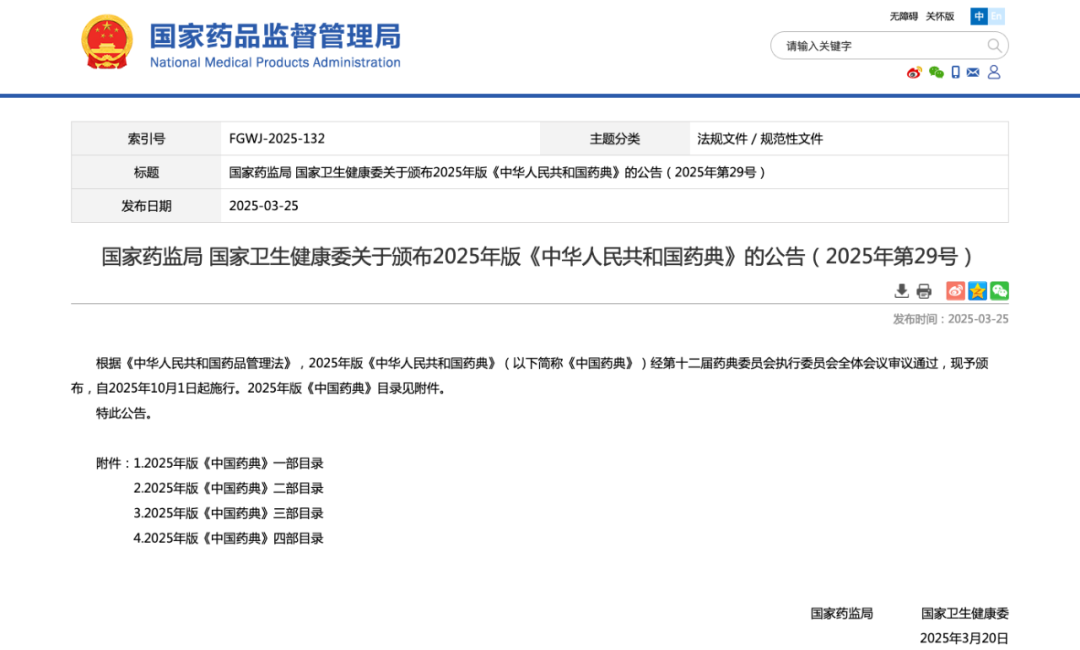Download the announcement via download icon

pyautogui.click(x=901, y=291)
